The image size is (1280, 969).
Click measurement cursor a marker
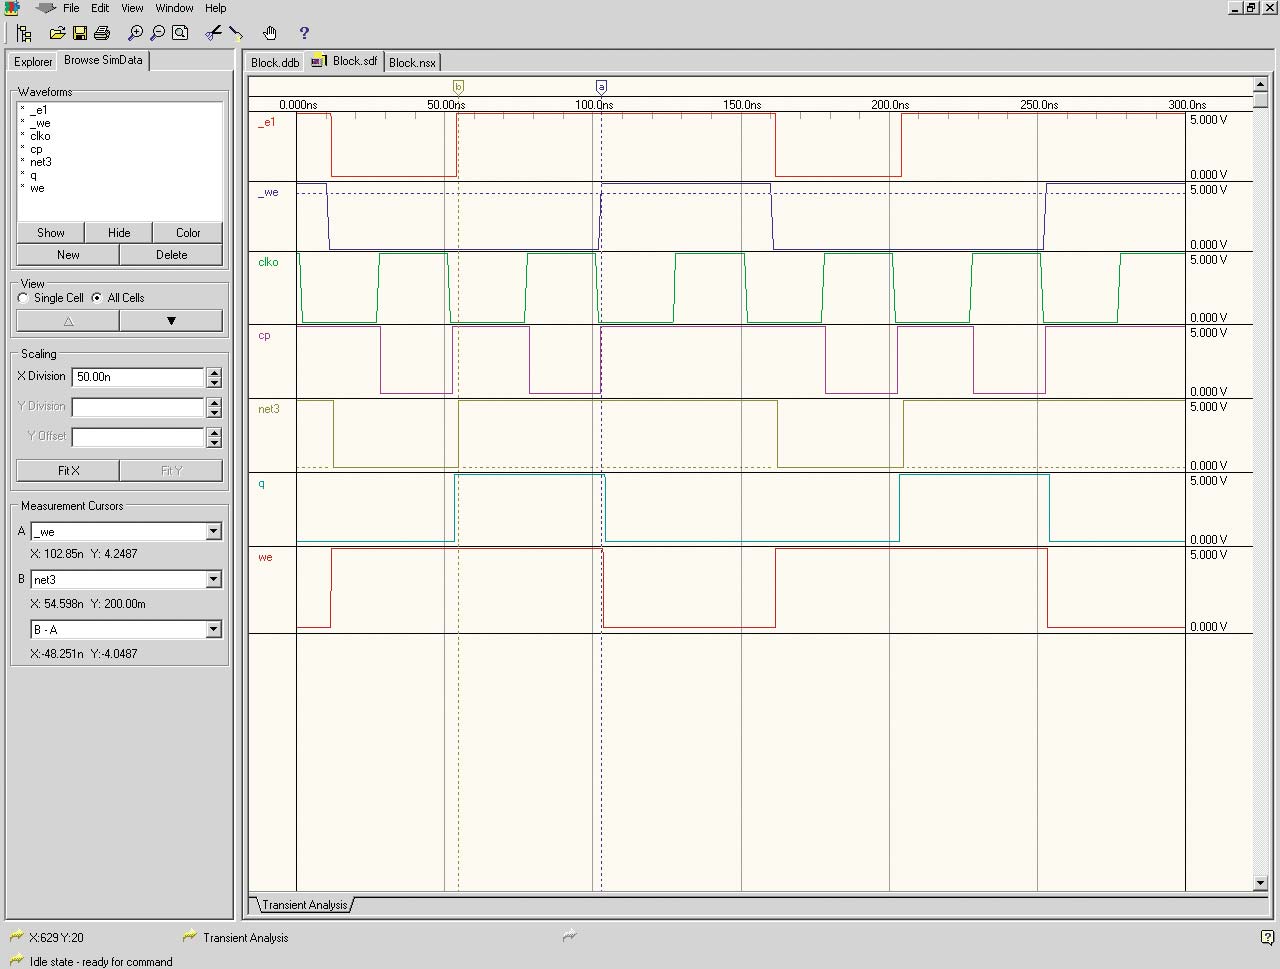[x=601, y=87]
